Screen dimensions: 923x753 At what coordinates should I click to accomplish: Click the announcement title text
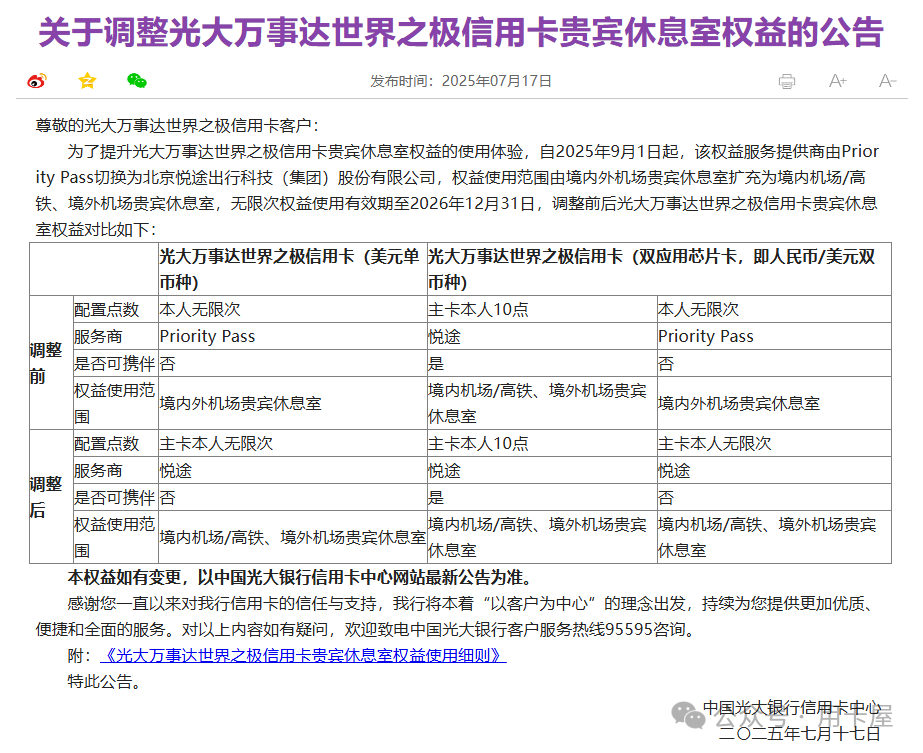pyautogui.click(x=461, y=33)
